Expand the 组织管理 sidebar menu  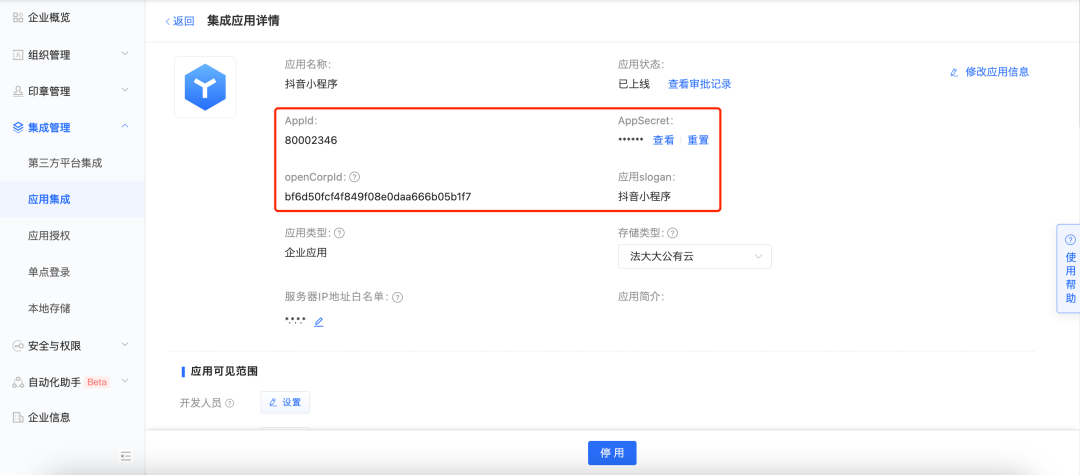tap(72, 55)
